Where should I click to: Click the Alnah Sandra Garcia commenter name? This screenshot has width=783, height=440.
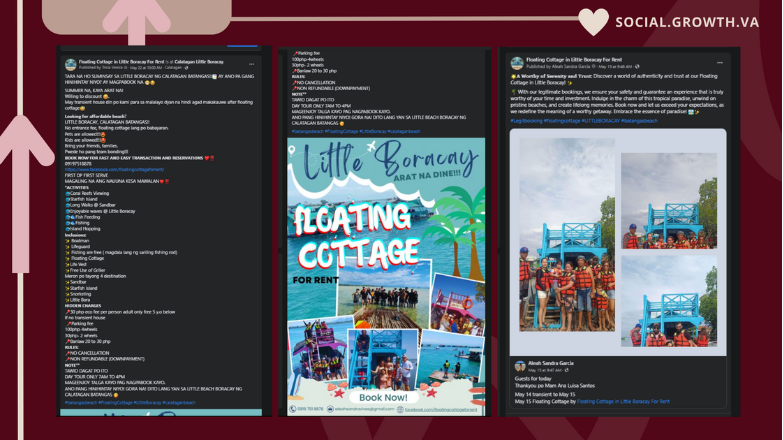[x=551, y=364]
